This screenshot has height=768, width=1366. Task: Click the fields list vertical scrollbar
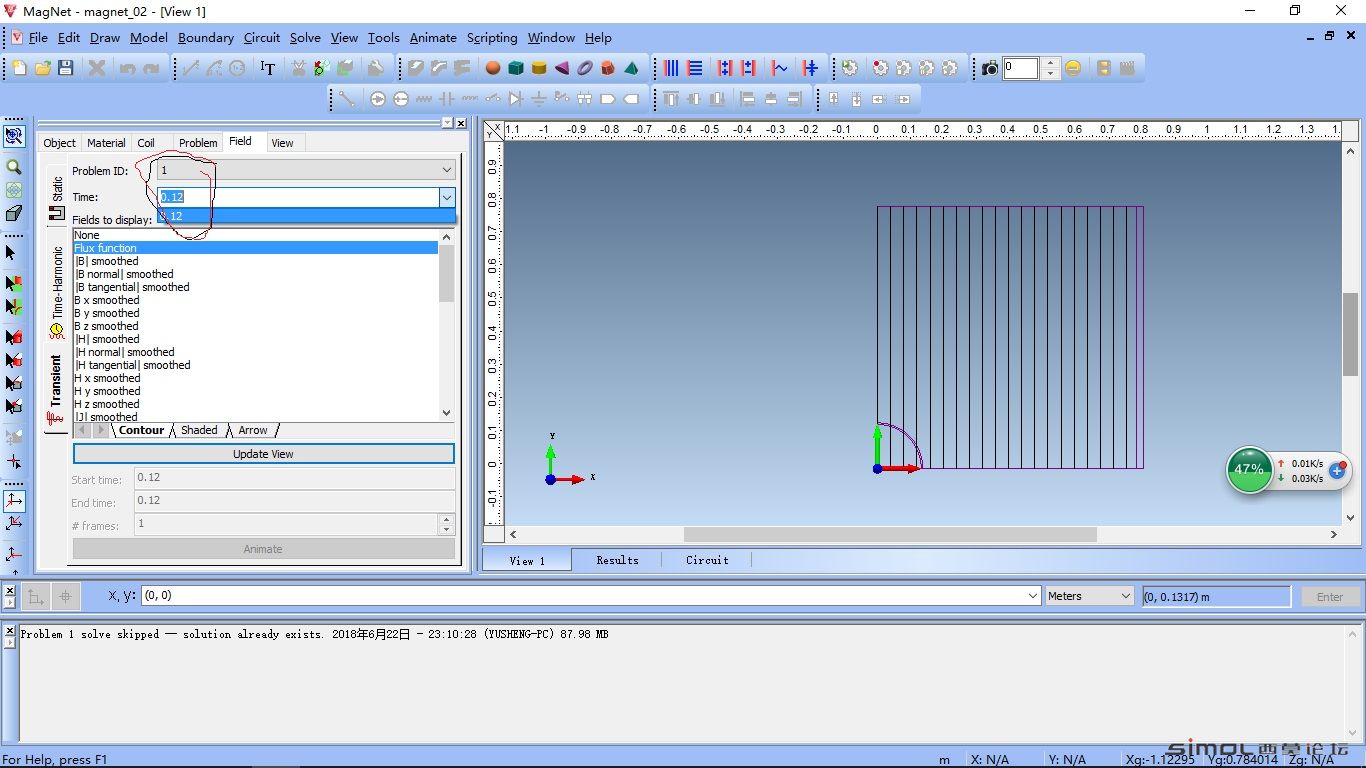click(447, 324)
